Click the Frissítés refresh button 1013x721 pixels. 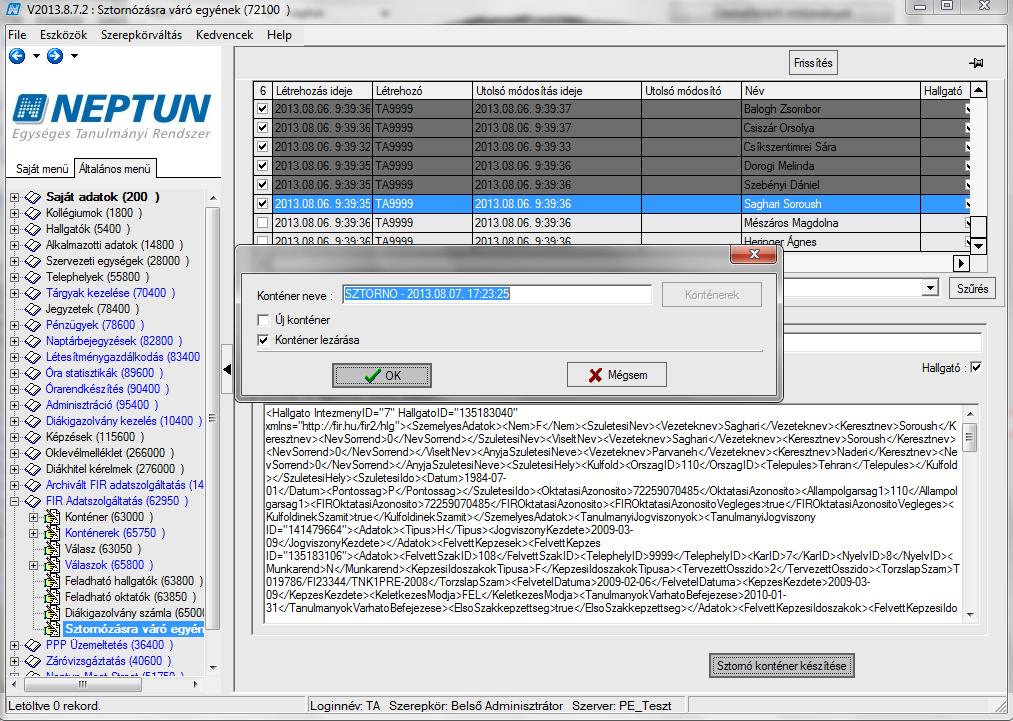[x=813, y=63]
